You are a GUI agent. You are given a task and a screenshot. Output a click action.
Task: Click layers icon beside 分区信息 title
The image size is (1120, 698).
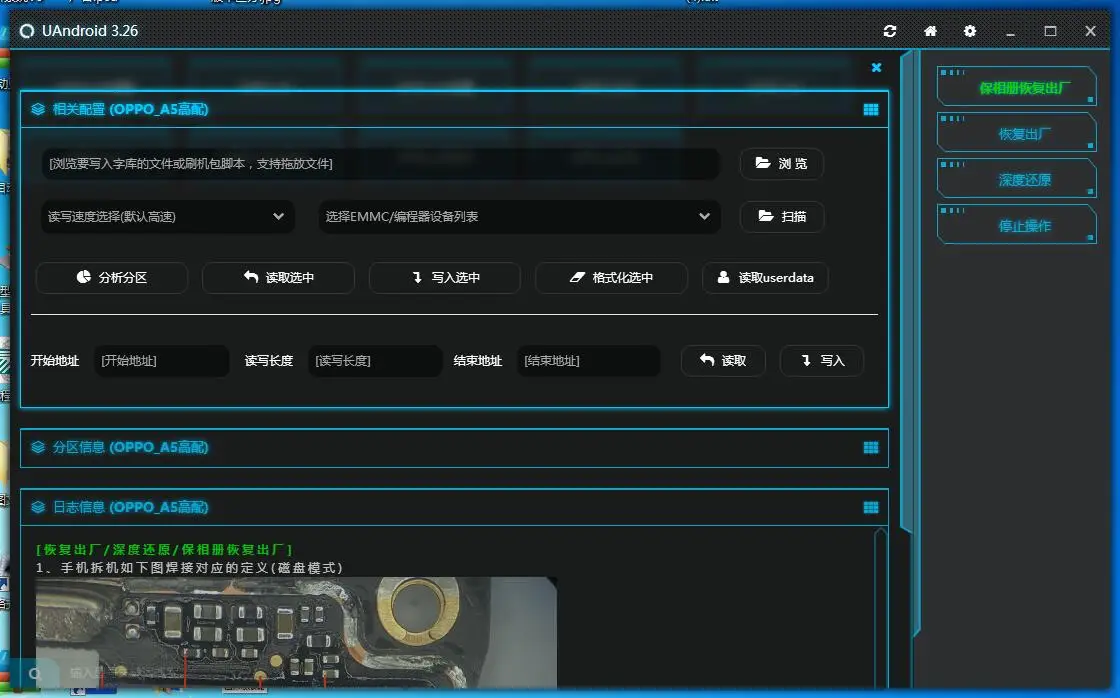point(38,447)
